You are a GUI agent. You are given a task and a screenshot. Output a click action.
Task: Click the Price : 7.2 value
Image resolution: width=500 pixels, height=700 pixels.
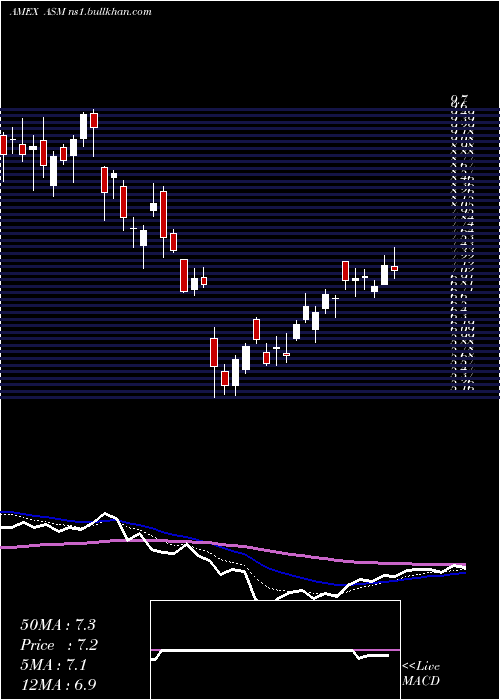[59, 645]
